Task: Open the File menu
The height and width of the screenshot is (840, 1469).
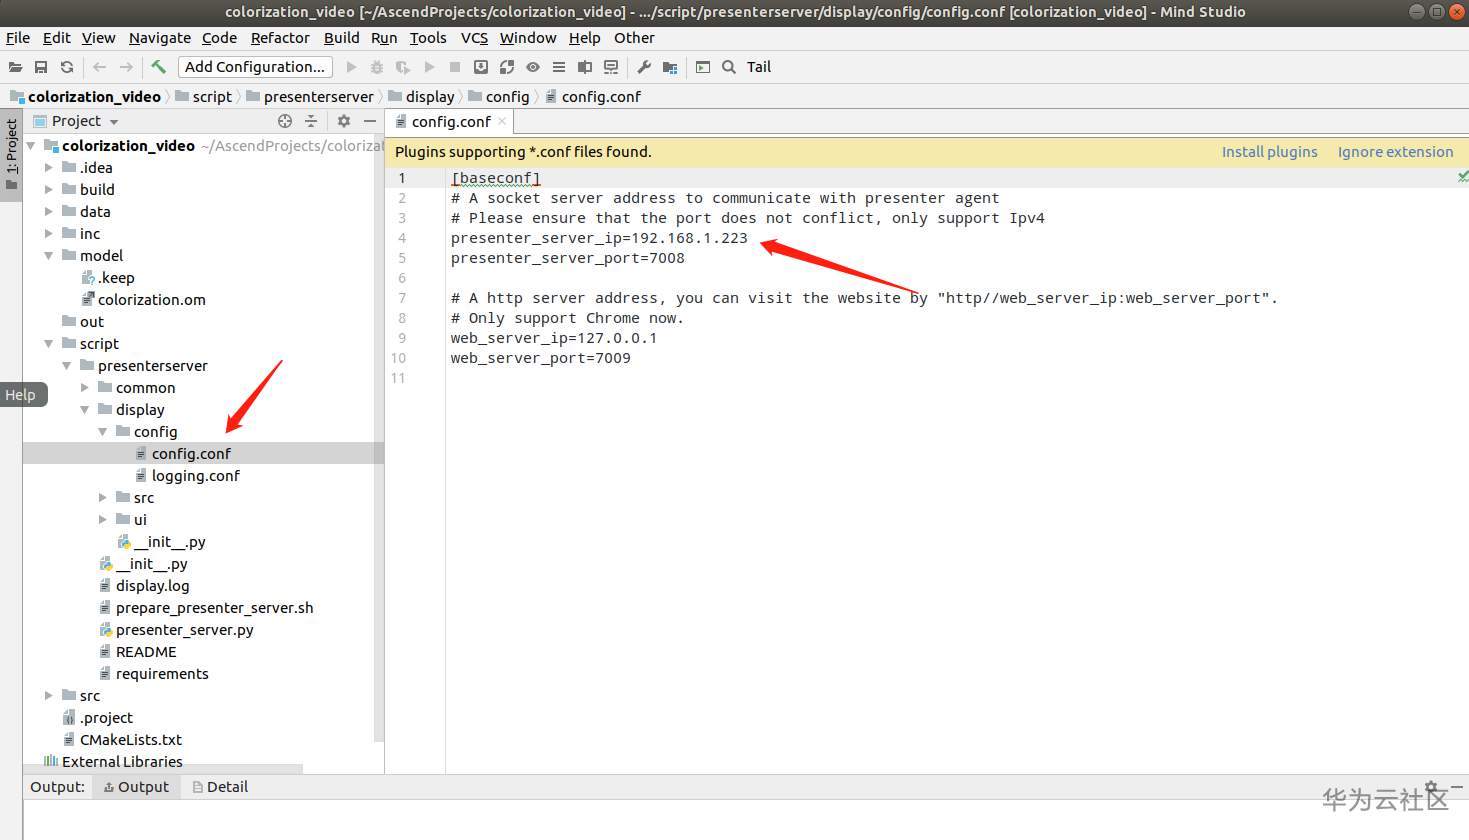Action: (x=18, y=38)
